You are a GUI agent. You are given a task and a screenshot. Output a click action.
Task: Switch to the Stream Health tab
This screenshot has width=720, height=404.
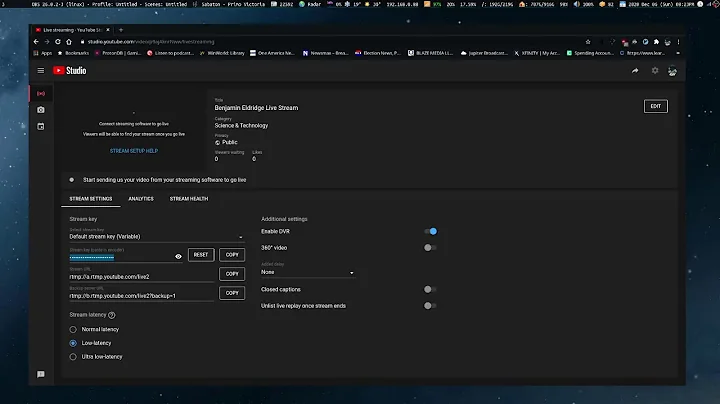(189, 199)
